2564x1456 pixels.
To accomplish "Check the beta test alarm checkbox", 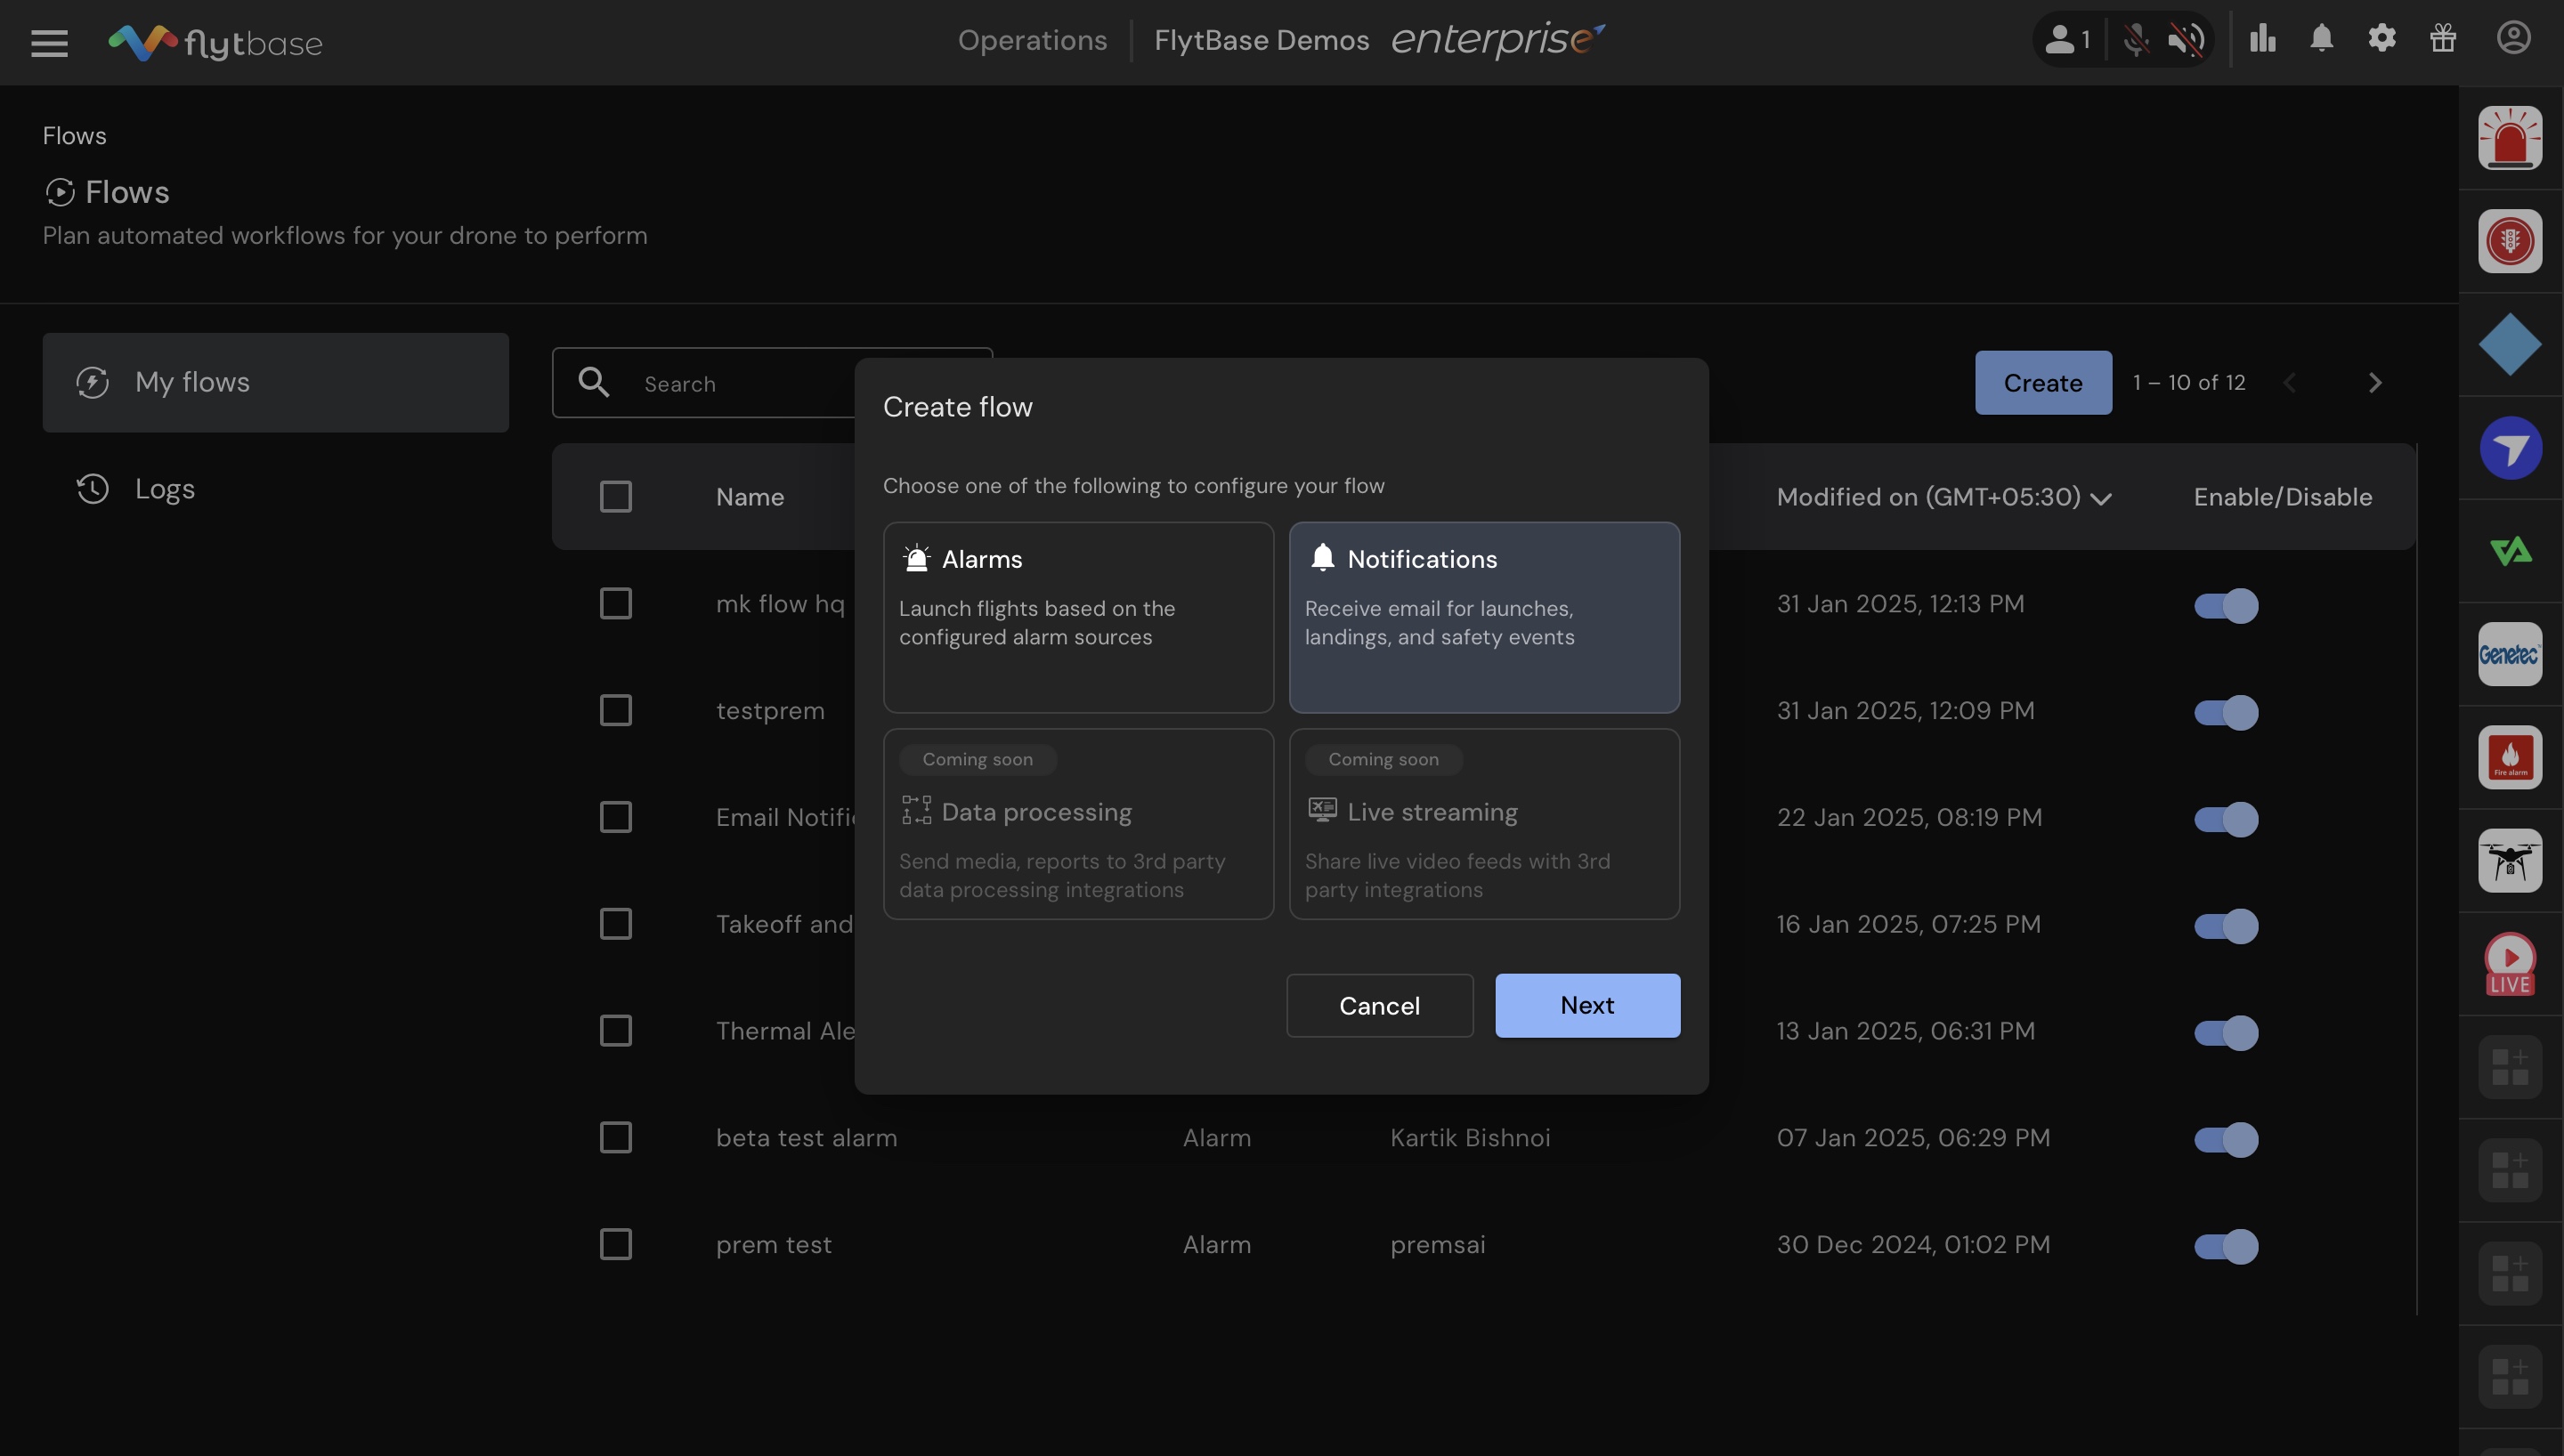I will tap(615, 1138).
